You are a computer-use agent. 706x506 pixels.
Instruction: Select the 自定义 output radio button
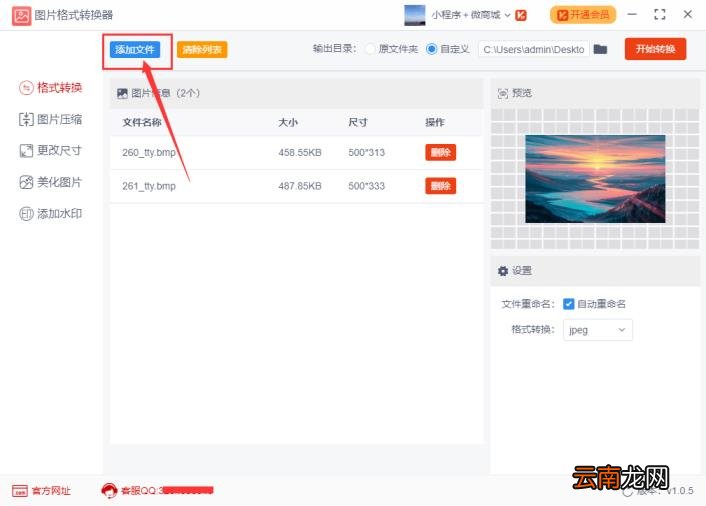431,49
